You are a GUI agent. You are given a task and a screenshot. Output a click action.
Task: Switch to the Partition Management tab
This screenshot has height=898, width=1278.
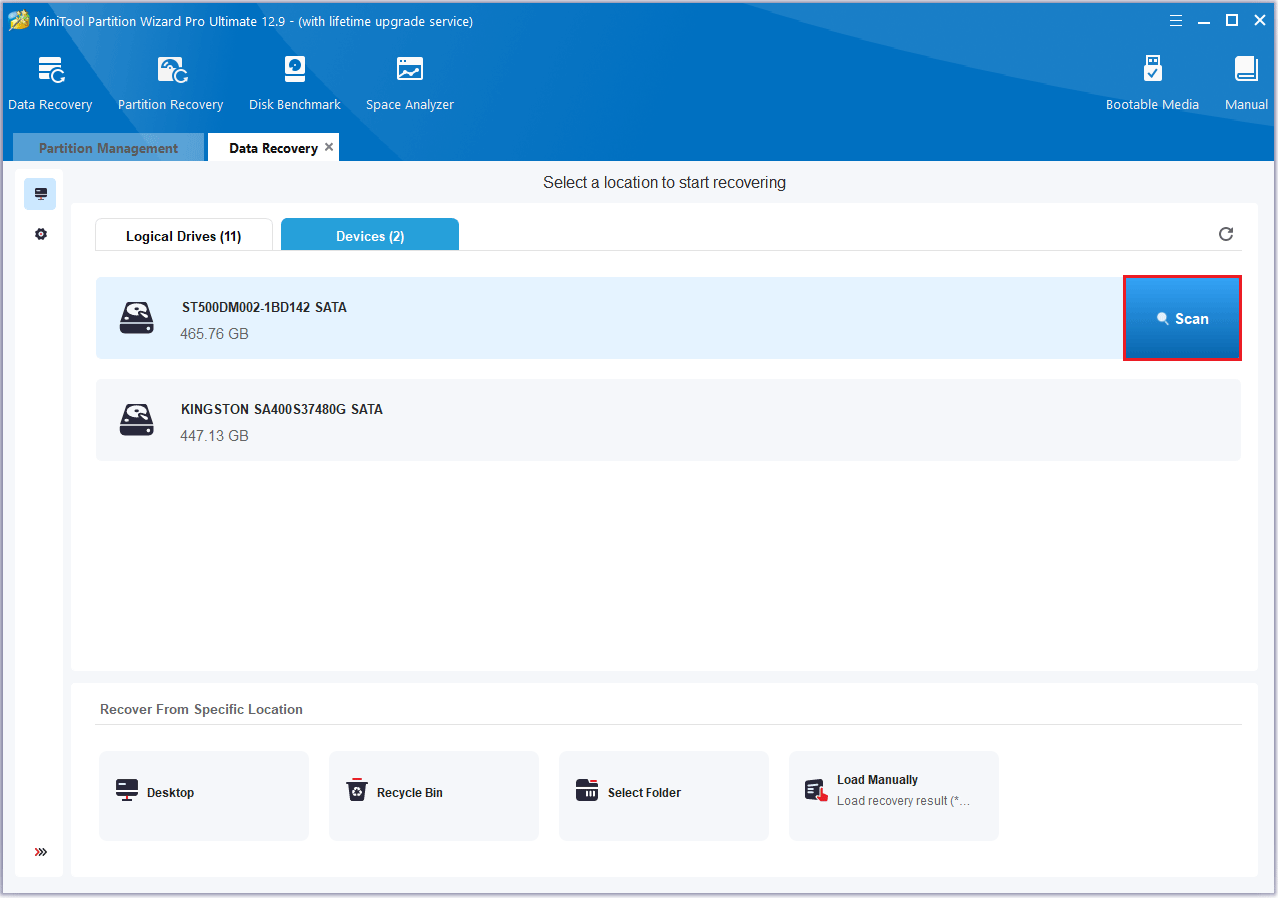point(108,148)
